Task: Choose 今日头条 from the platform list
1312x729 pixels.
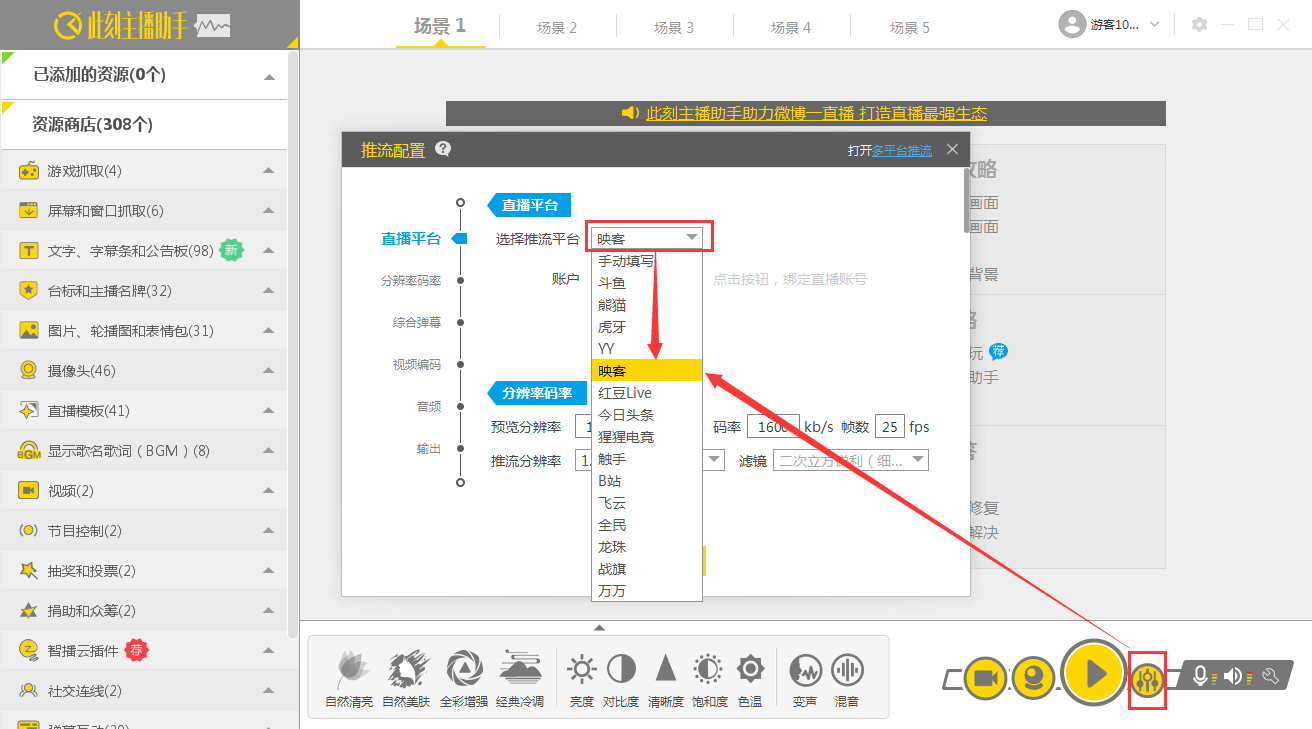Action: pyautogui.click(x=647, y=415)
